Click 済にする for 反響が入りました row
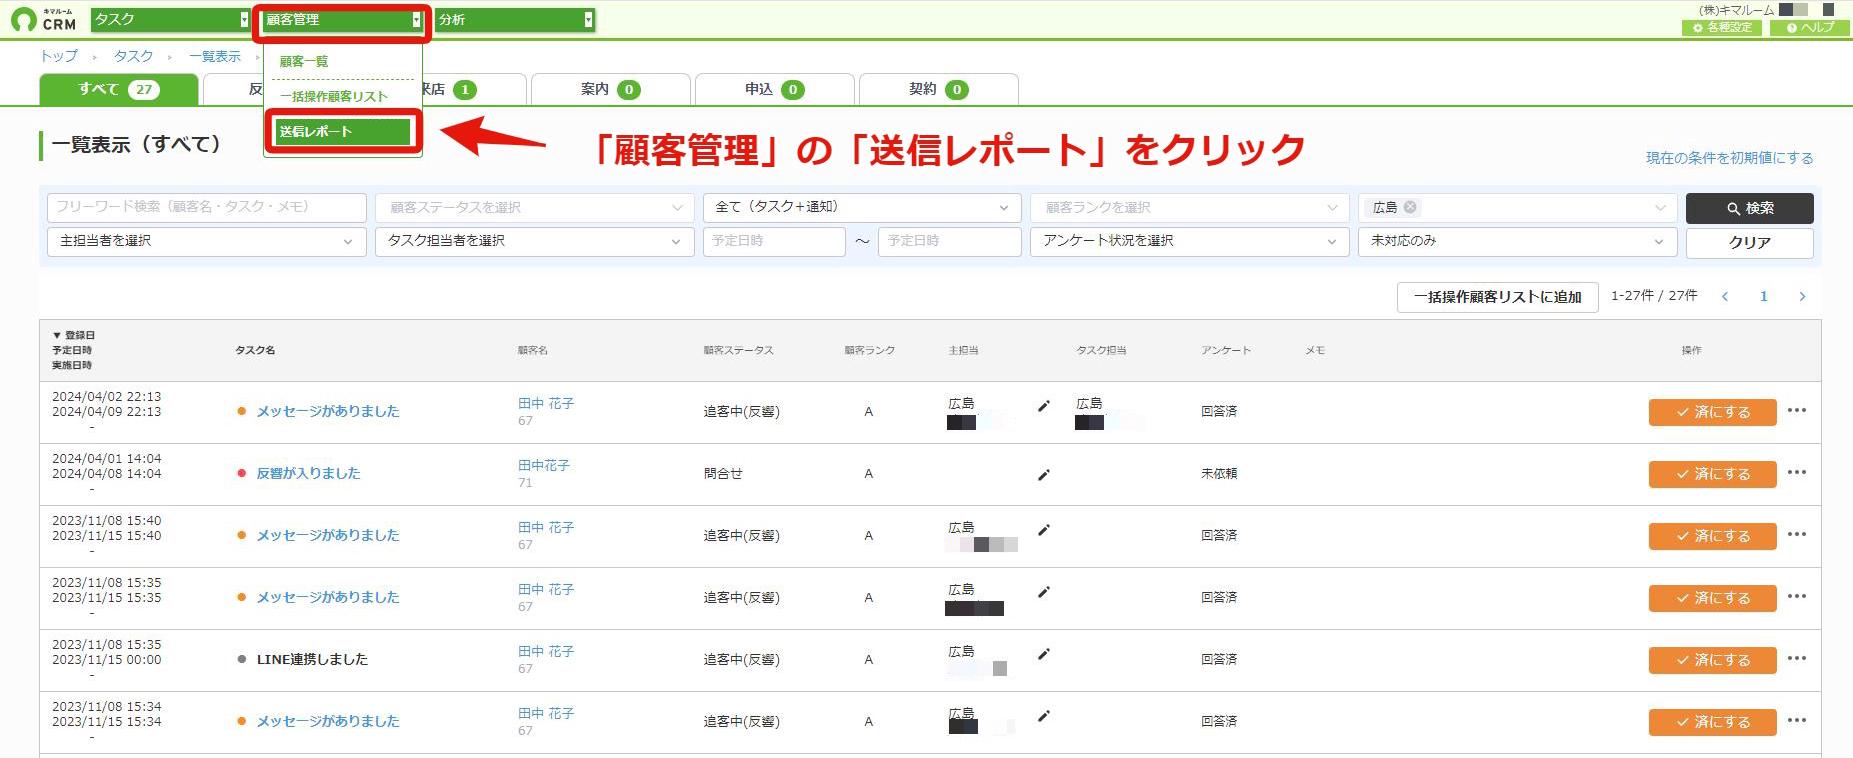The image size is (1853, 758). (1712, 474)
